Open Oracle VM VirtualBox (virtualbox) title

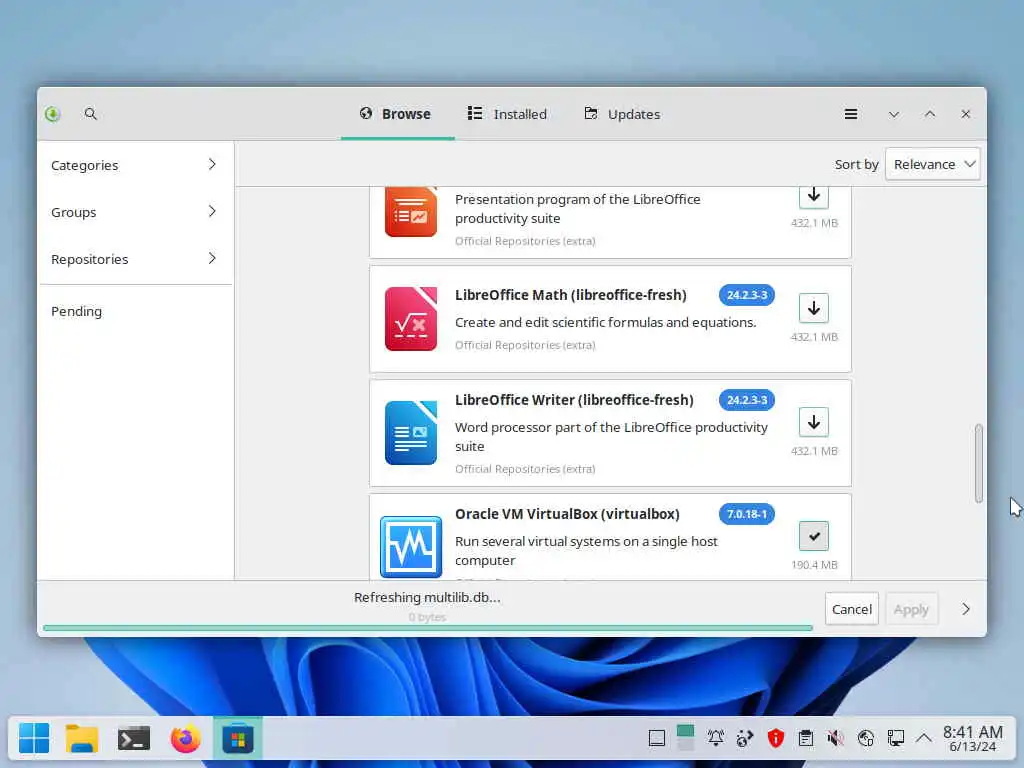pos(567,514)
